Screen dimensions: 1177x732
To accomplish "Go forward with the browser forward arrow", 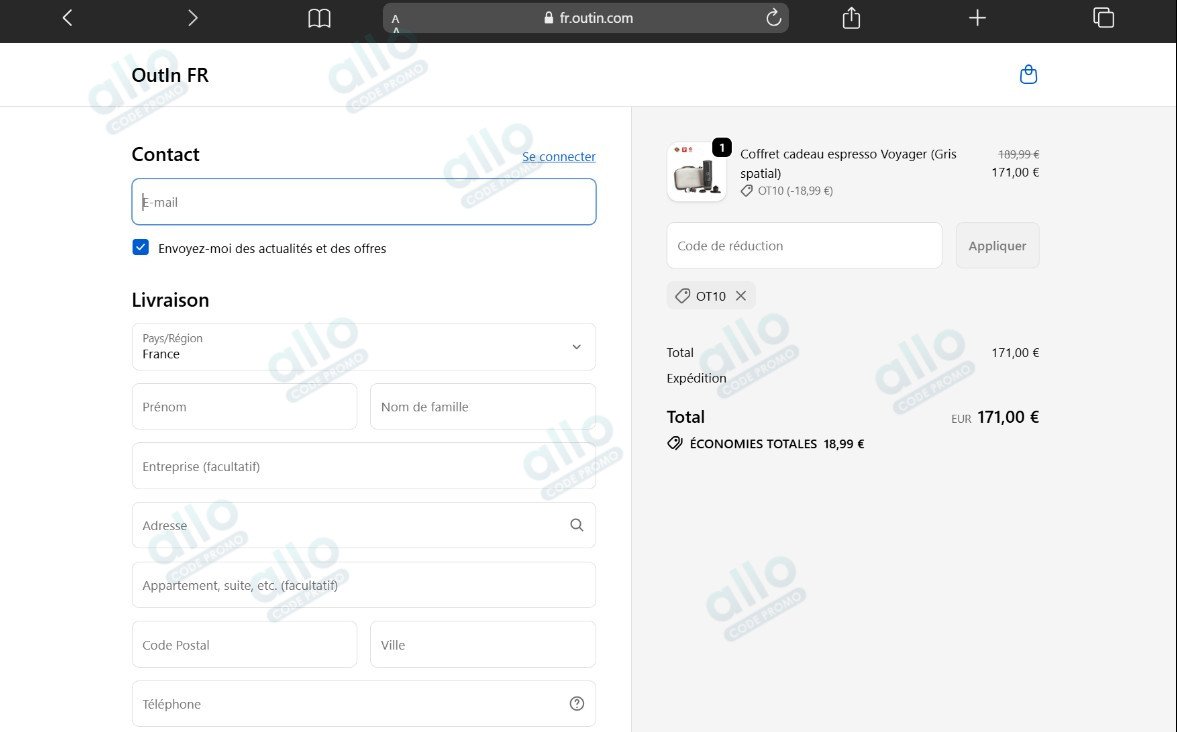I will tap(193, 17).
